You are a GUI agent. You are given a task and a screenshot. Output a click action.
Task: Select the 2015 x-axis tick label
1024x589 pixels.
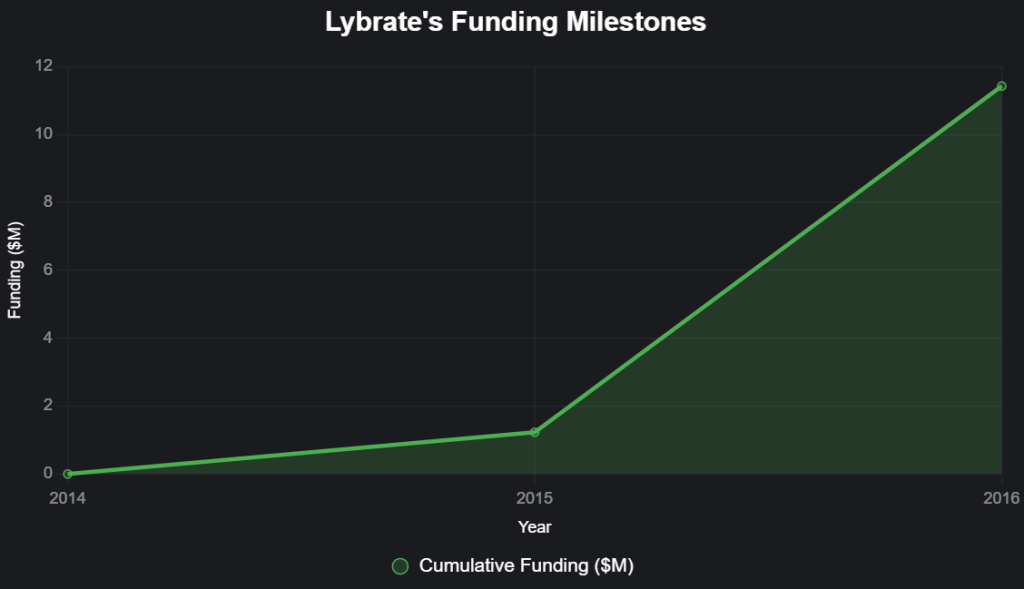point(535,497)
